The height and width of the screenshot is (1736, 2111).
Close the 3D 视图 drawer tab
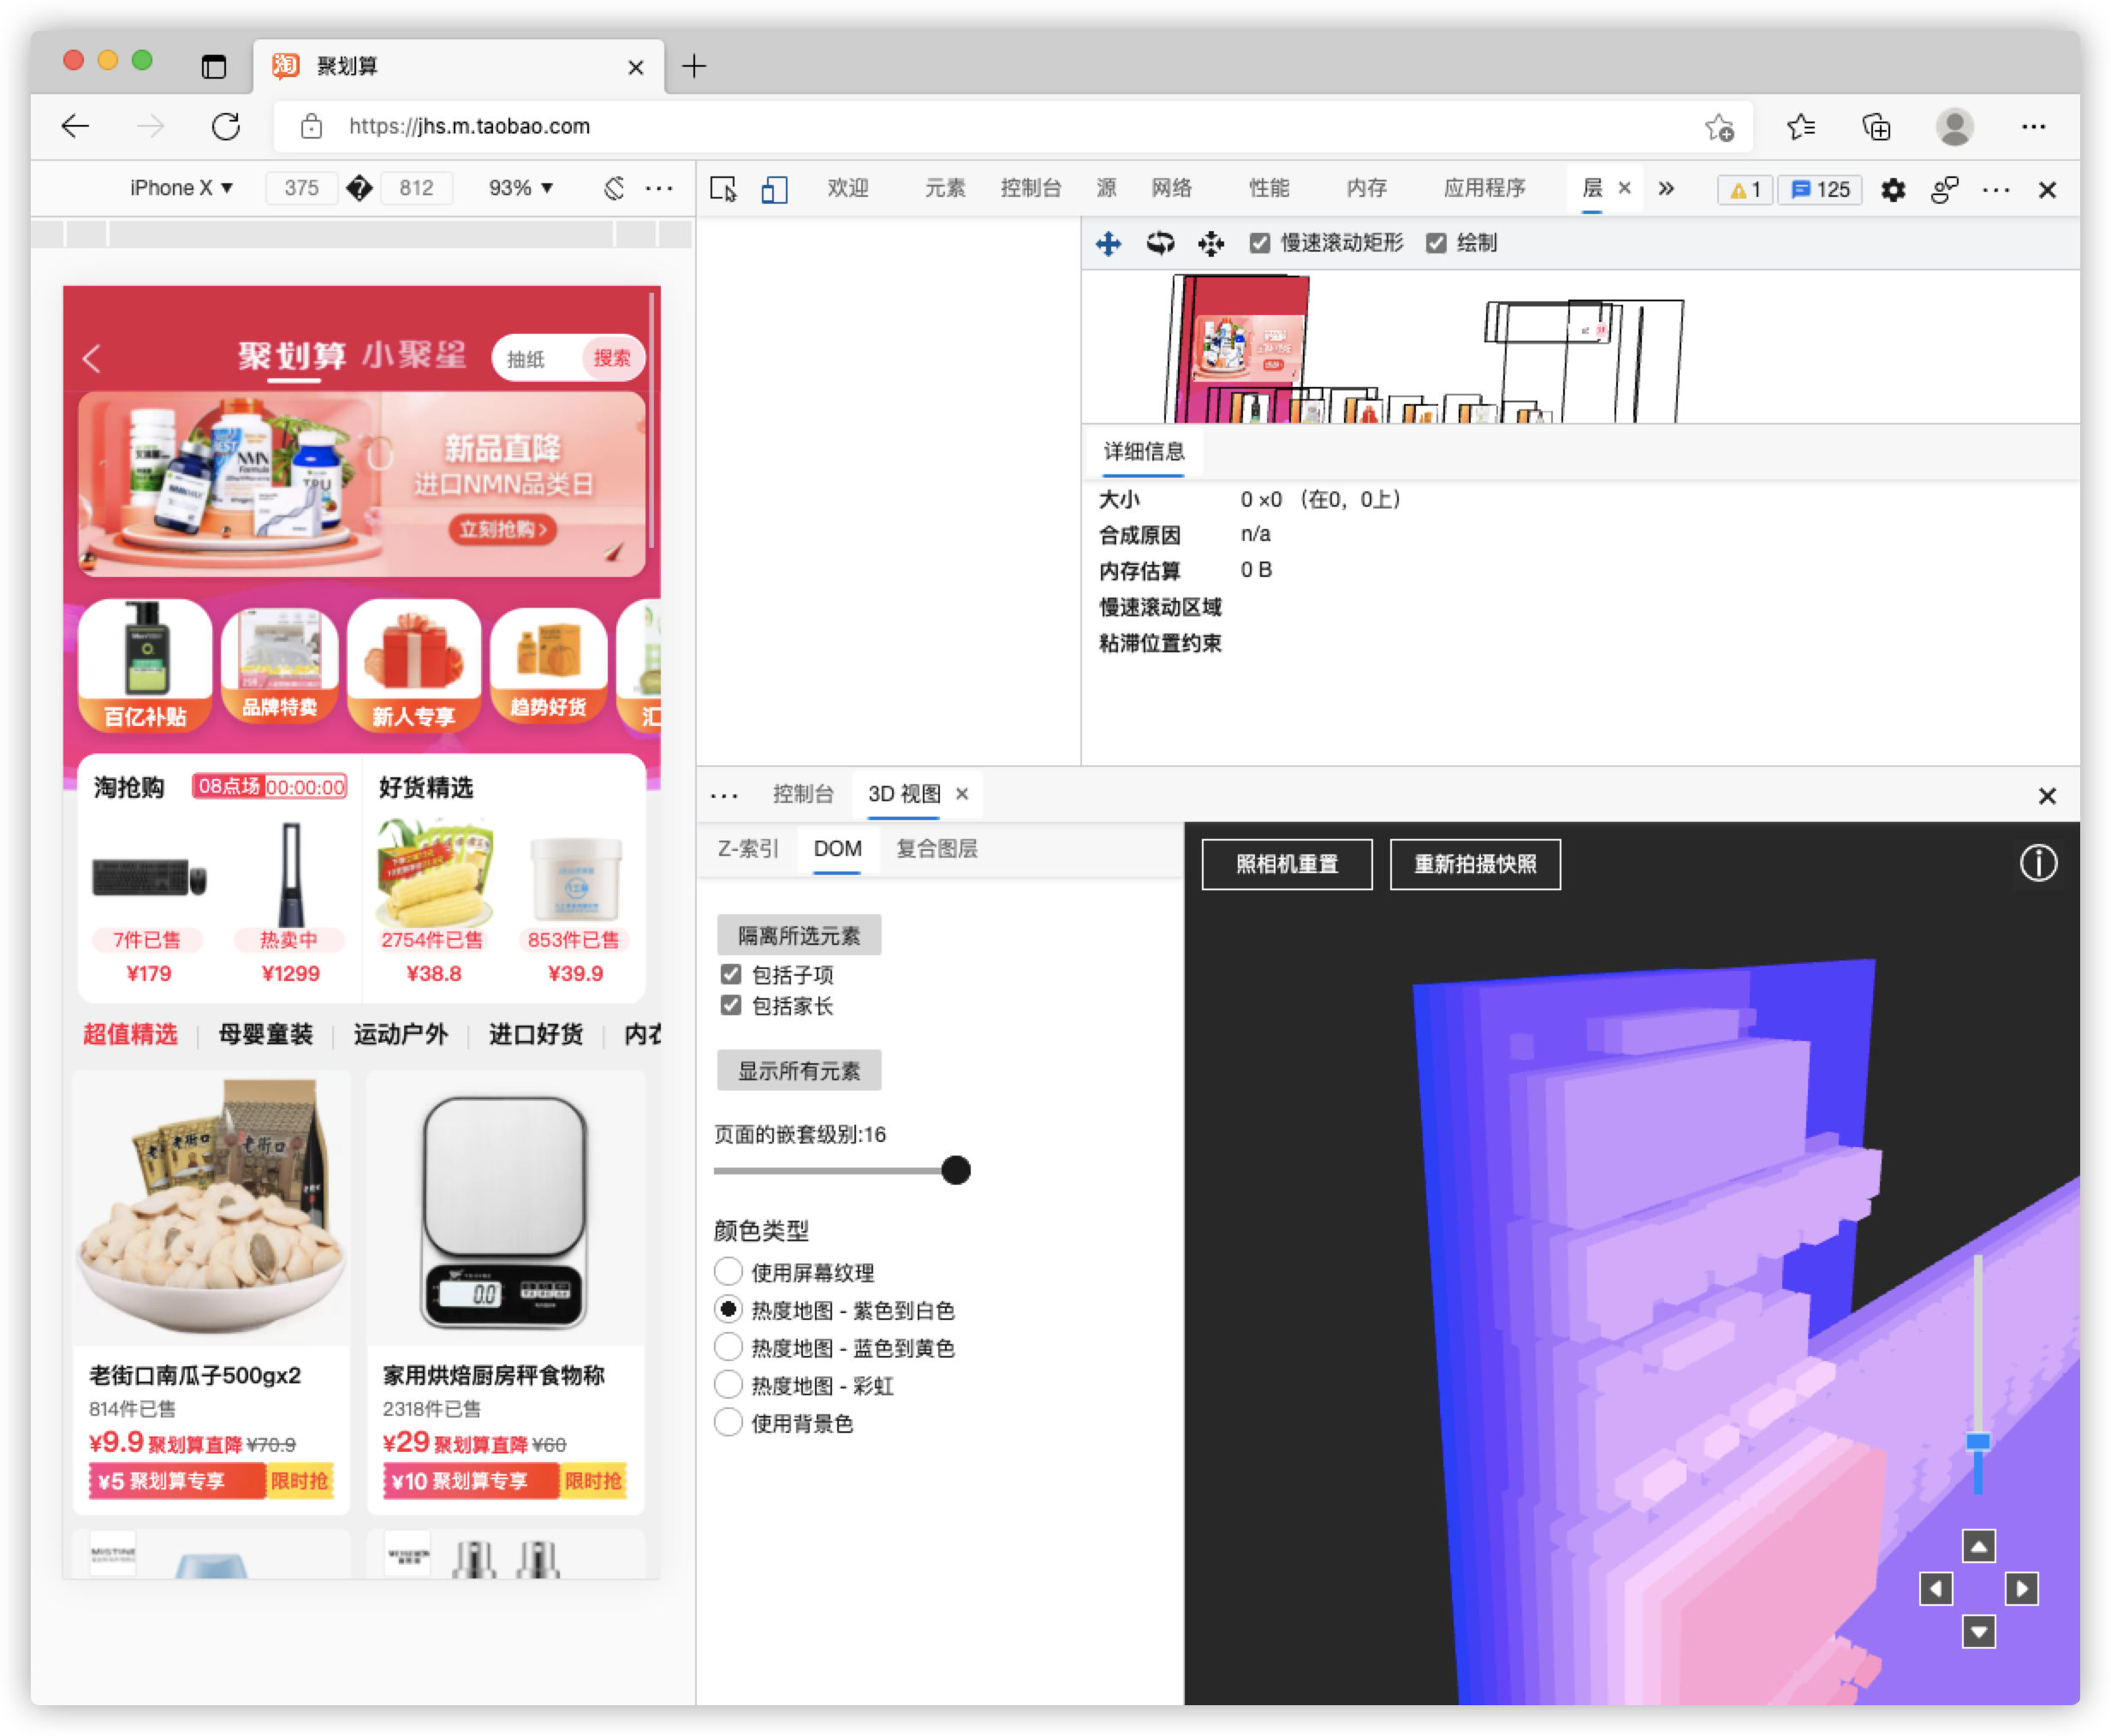click(963, 794)
